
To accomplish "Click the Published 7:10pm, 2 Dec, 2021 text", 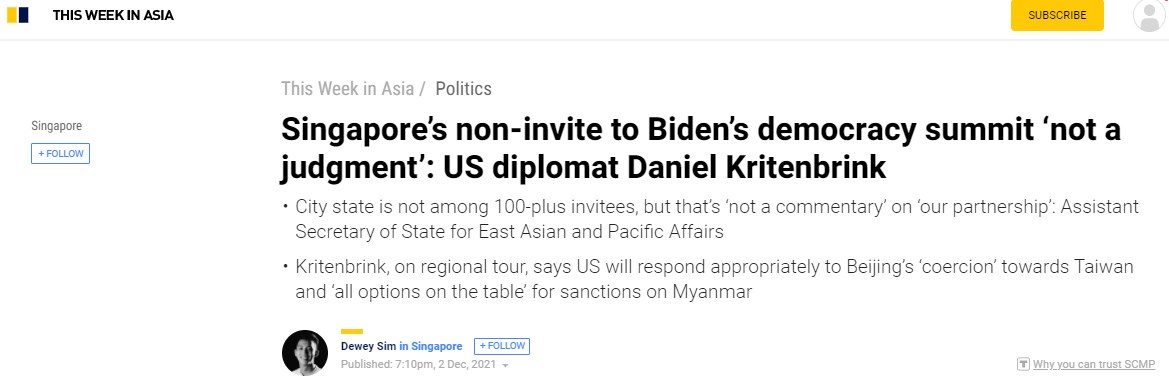I will coord(418,365).
